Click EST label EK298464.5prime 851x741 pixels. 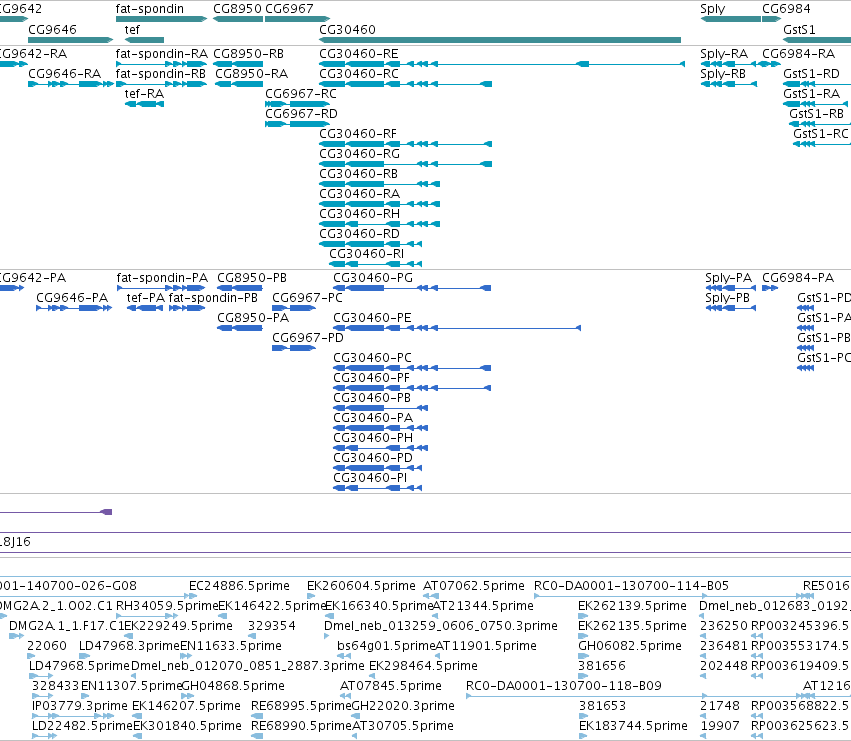pyautogui.click(x=423, y=666)
